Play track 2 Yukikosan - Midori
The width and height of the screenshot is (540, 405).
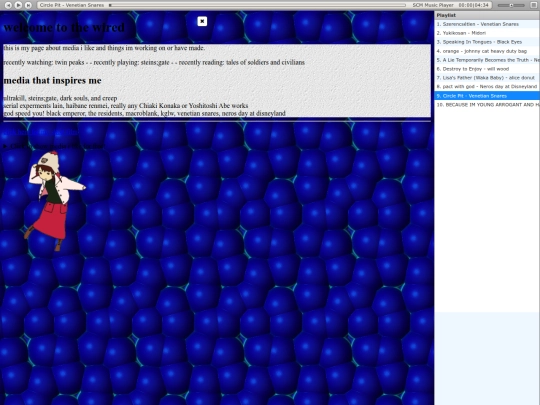coord(487,33)
